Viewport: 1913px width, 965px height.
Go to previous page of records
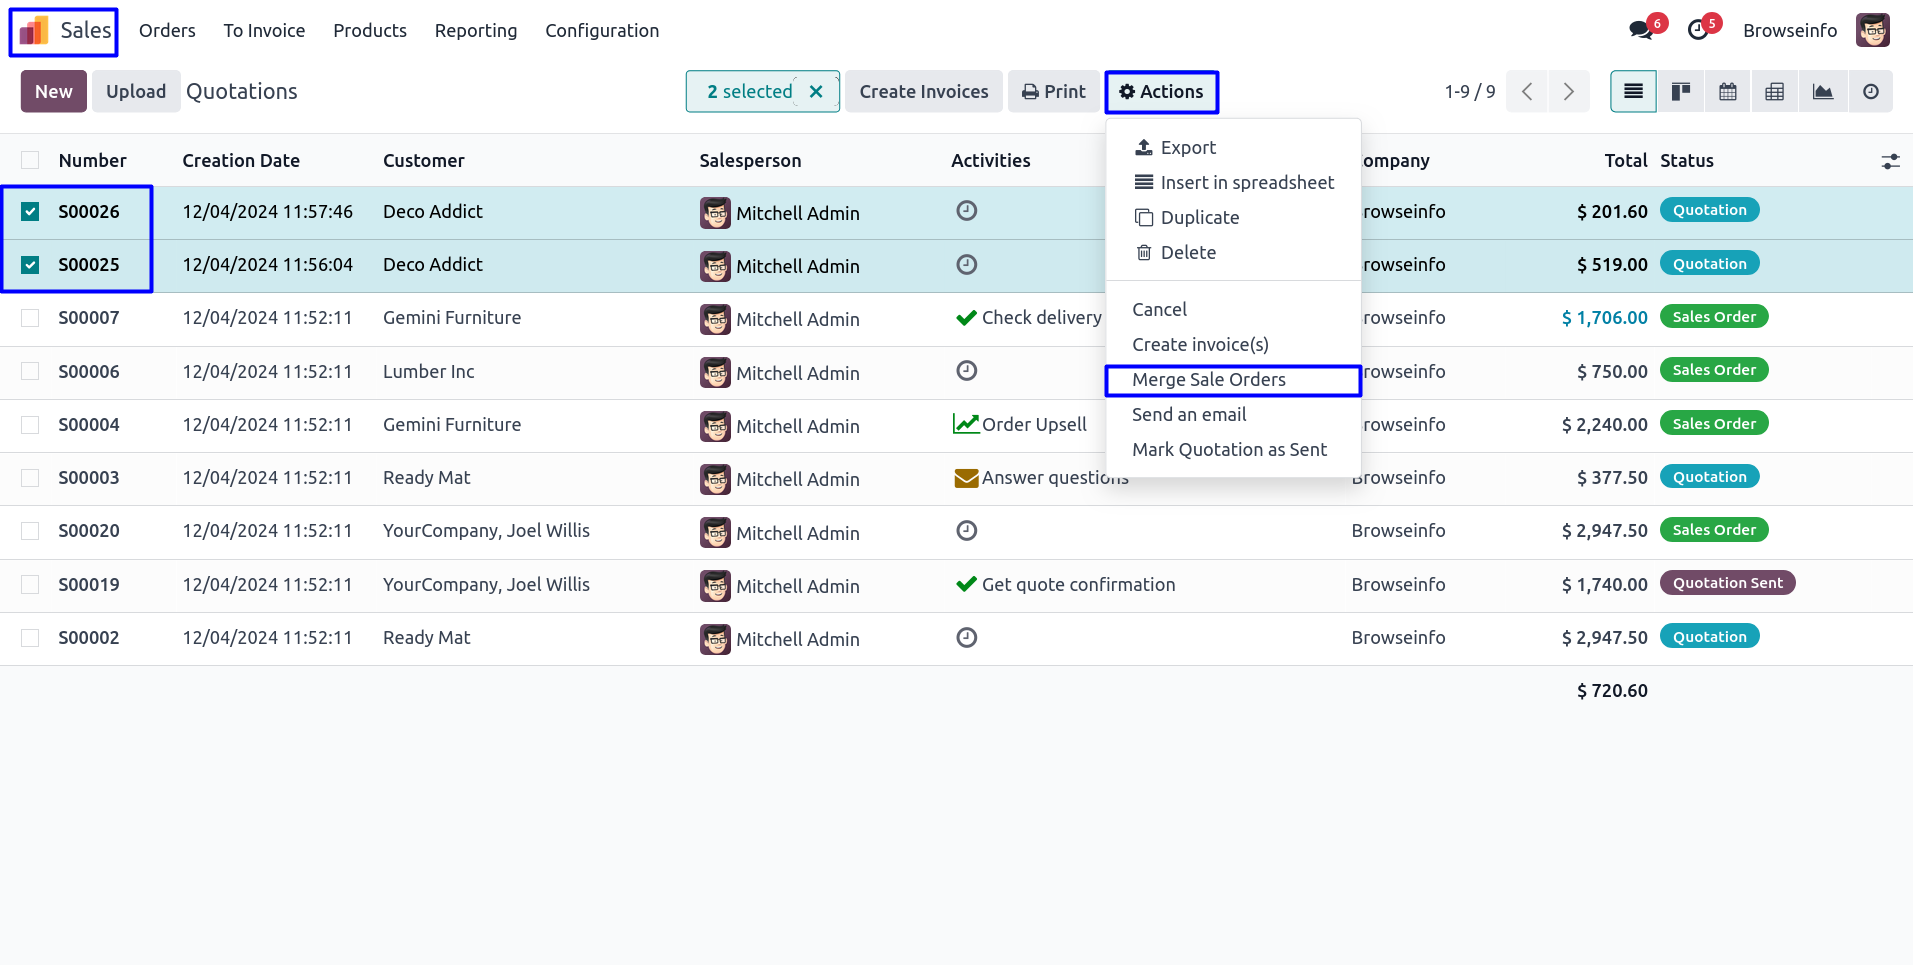(x=1527, y=92)
